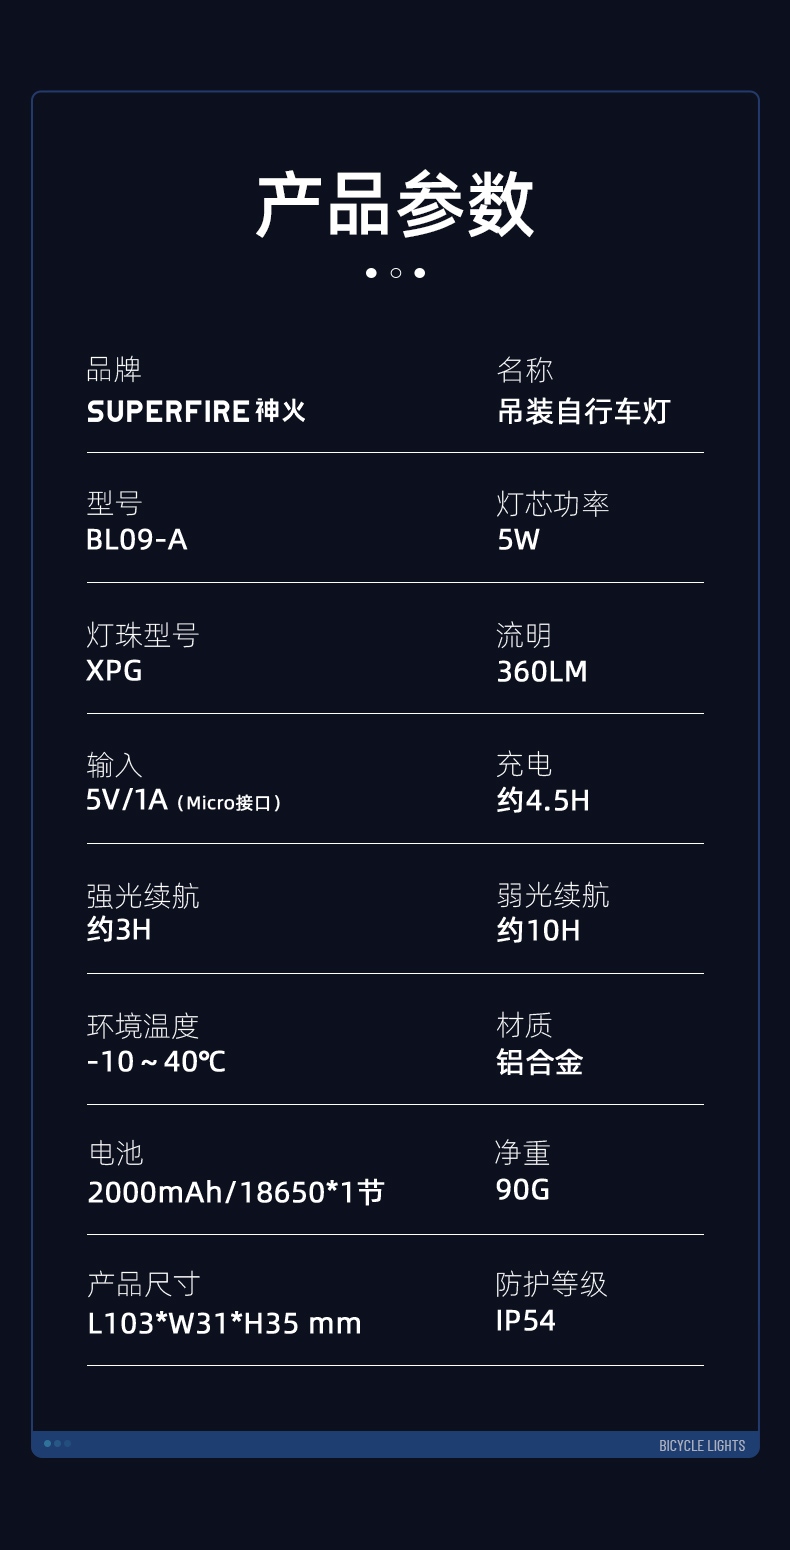The width and height of the screenshot is (790, 1550).
Task: Click the hollow middle pagination dot
Action: tap(395, 273)
